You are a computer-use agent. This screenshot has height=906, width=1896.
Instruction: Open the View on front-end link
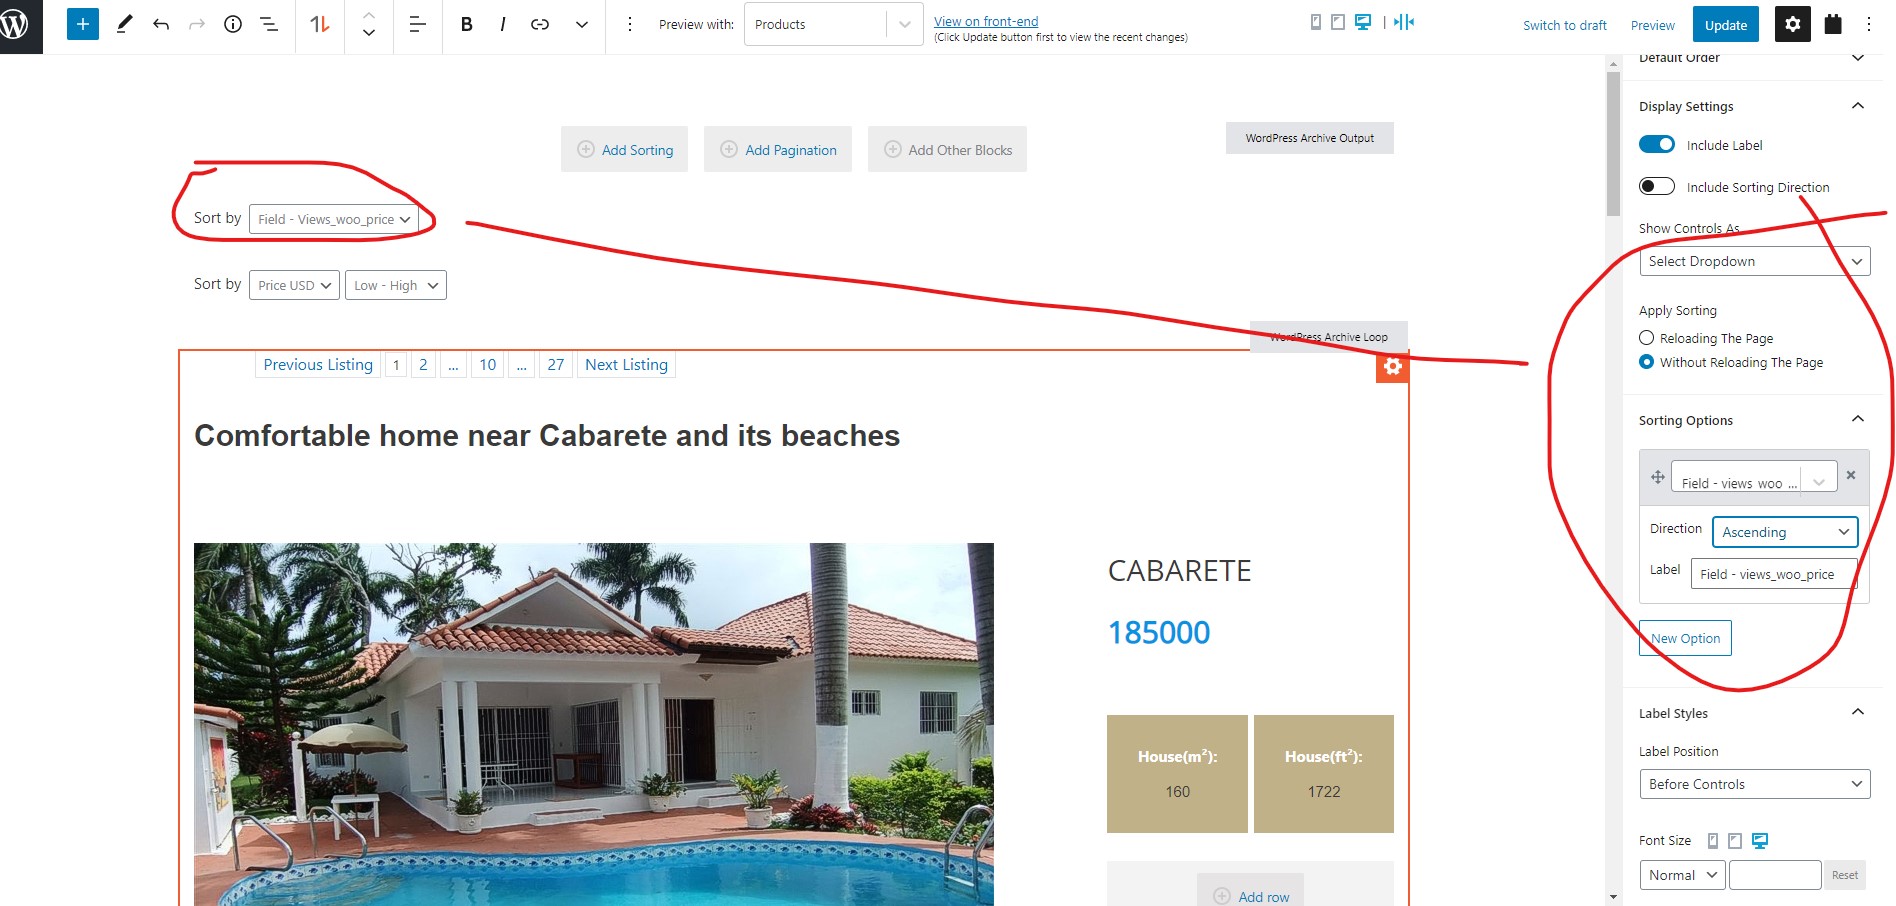(986, 21)
